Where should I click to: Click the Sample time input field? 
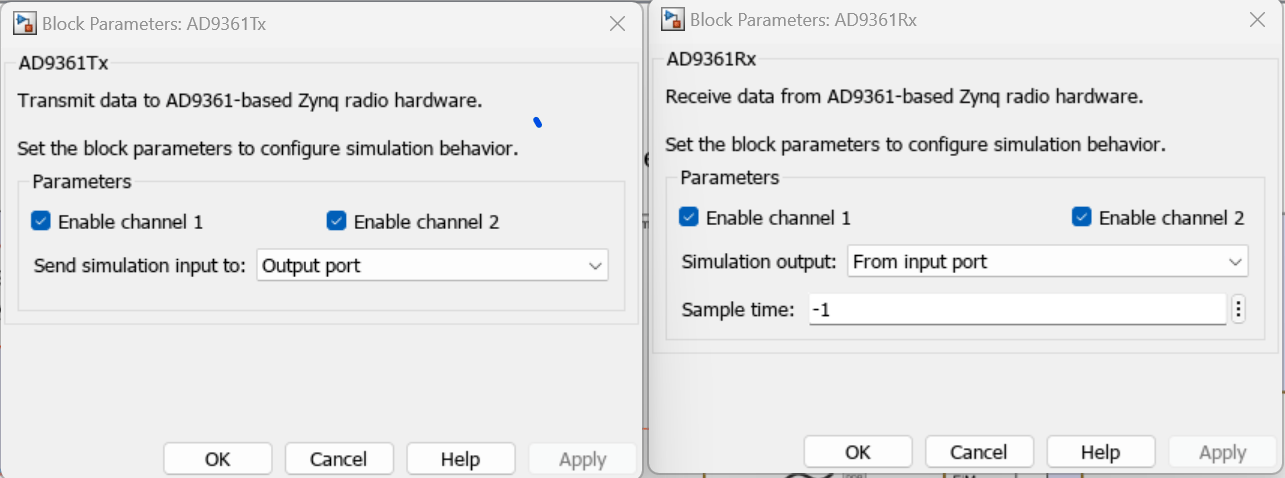tap(1016, 310)
